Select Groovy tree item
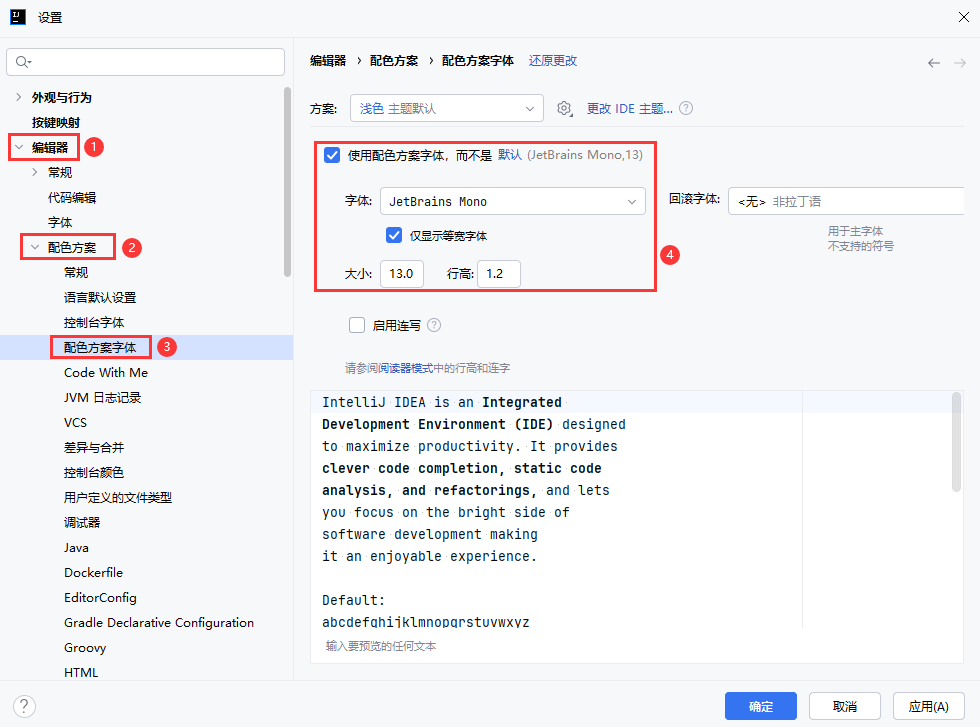Screen dimensions: 980x727 click(85, 648)
